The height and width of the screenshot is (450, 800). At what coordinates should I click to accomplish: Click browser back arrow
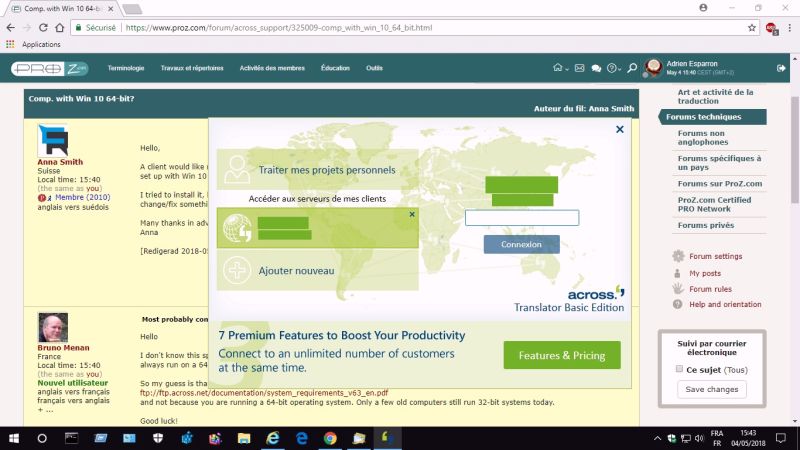(x=11, y=28)
